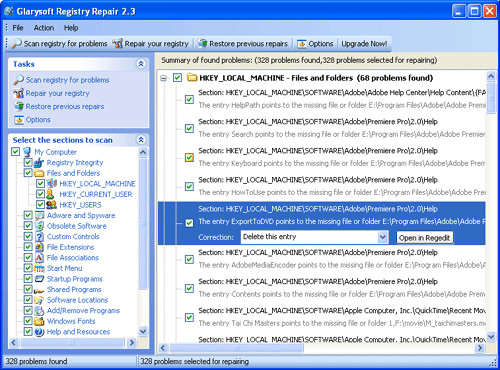Click the Options toolbar icon
Image resolution: width=500 pixels, height=370 pixels.
(x=302, y=44)
